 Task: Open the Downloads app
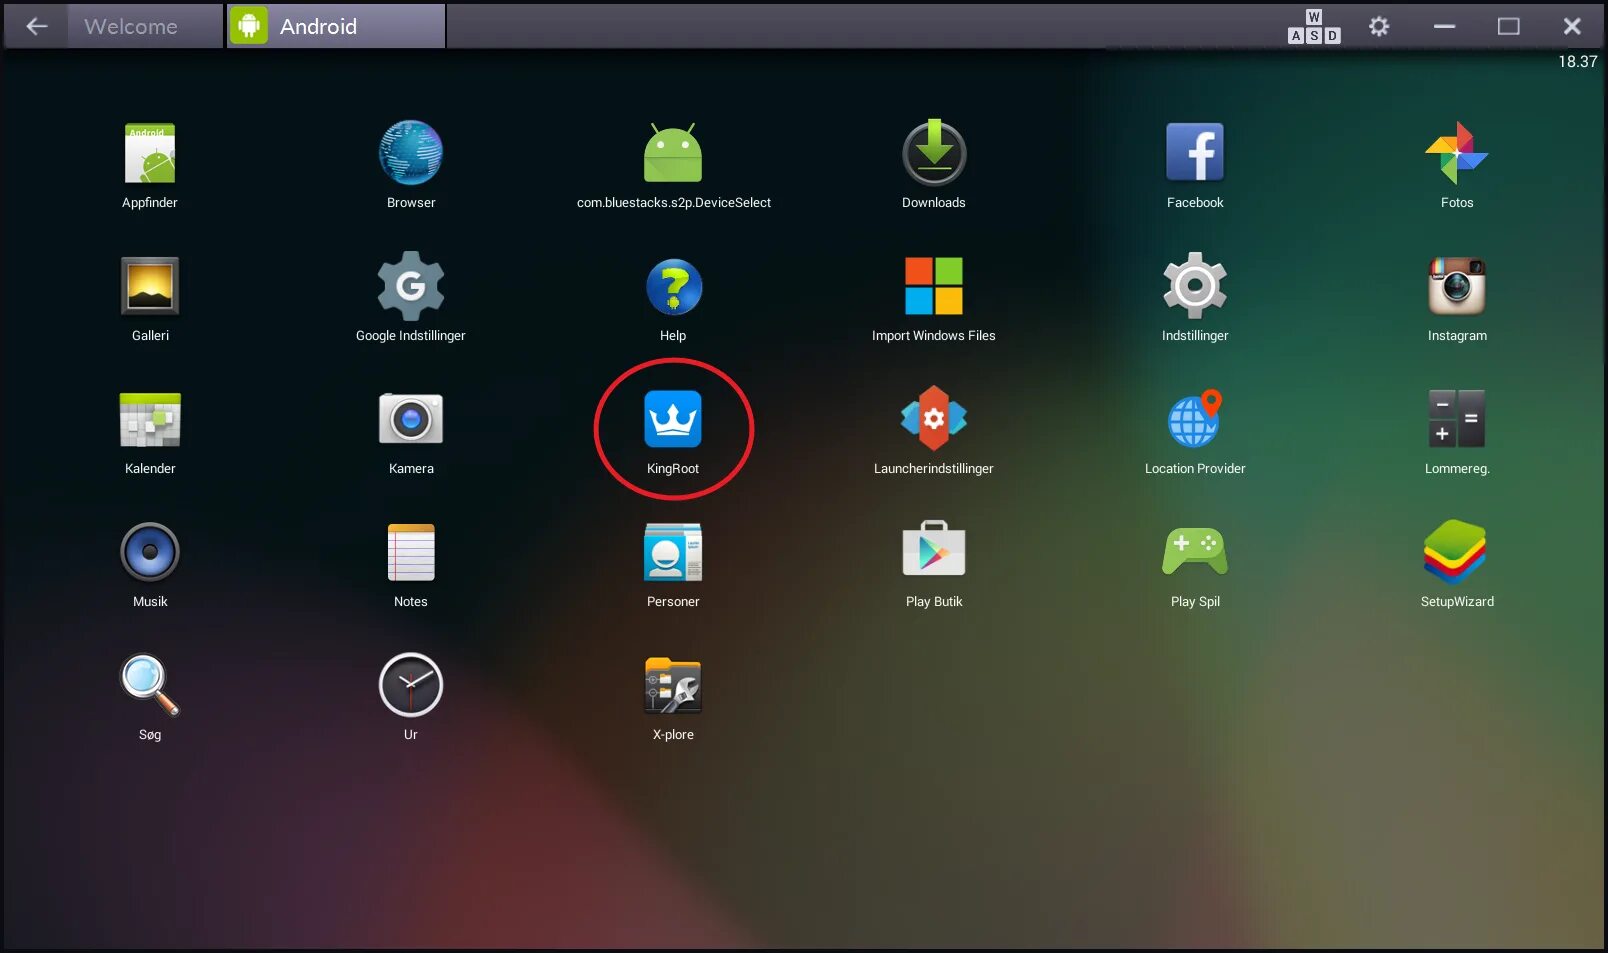click(934, 153)
